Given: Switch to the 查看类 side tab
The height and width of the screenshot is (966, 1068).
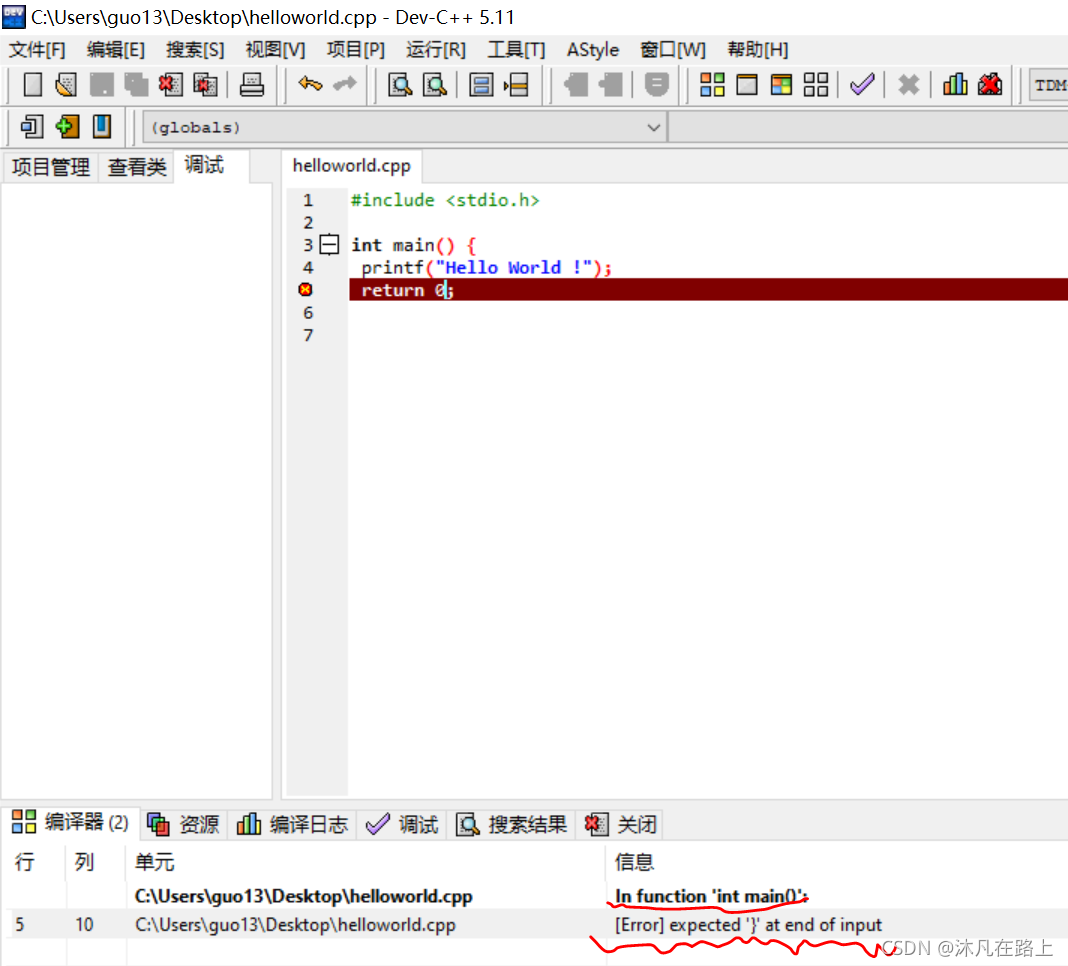Looking at the screenshot, I should click(137, 167).
